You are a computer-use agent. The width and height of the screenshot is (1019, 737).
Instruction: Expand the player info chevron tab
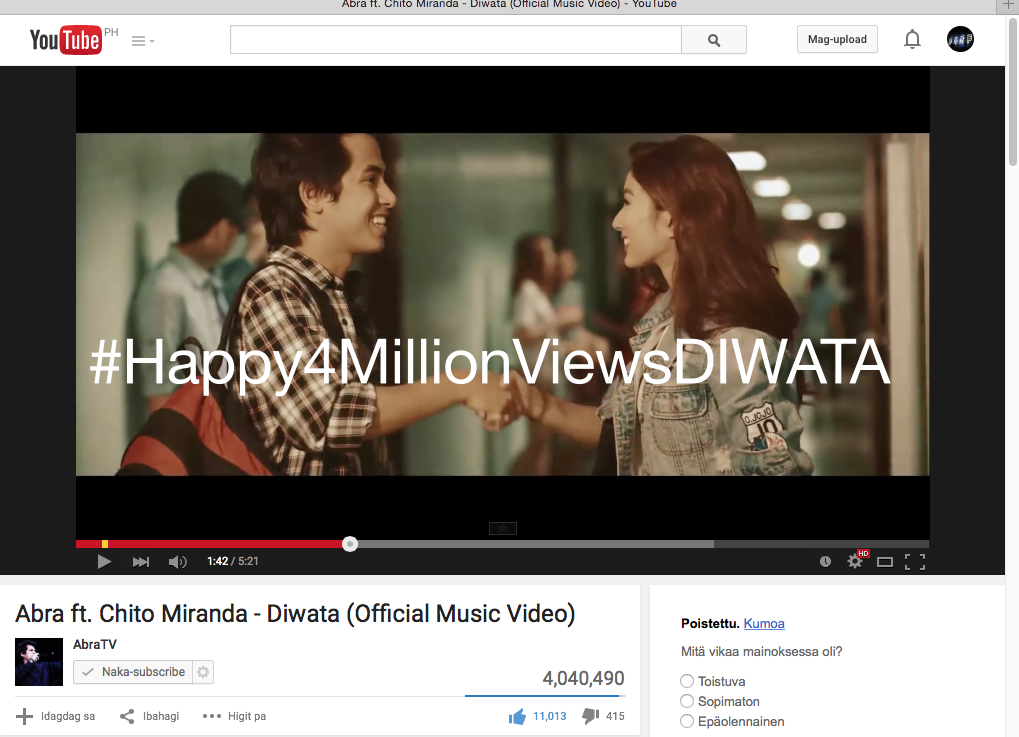click(x=502, y=529)
